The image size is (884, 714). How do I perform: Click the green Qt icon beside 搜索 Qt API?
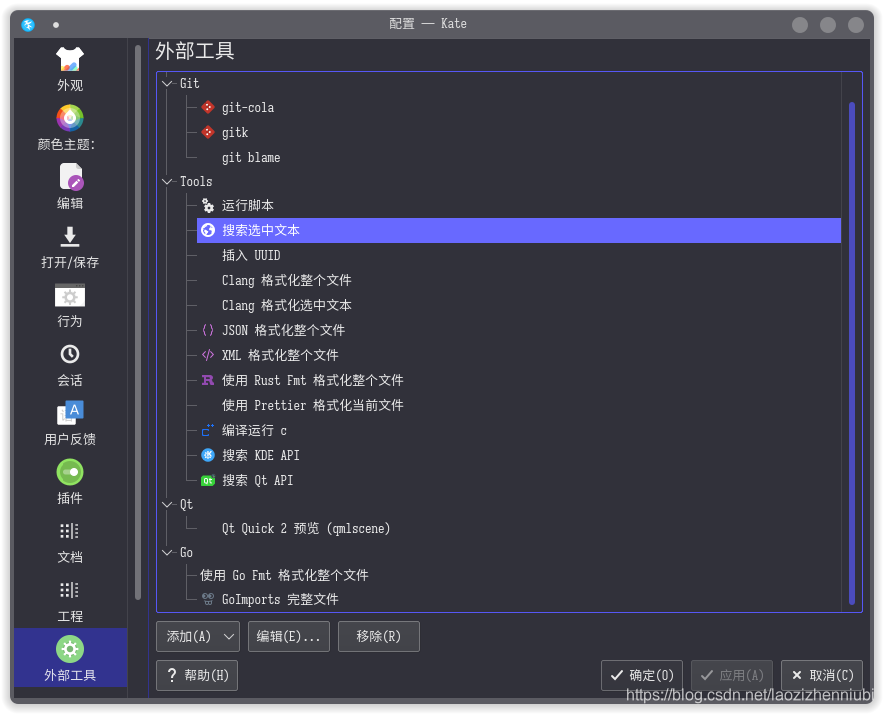[x=208, y=480]
